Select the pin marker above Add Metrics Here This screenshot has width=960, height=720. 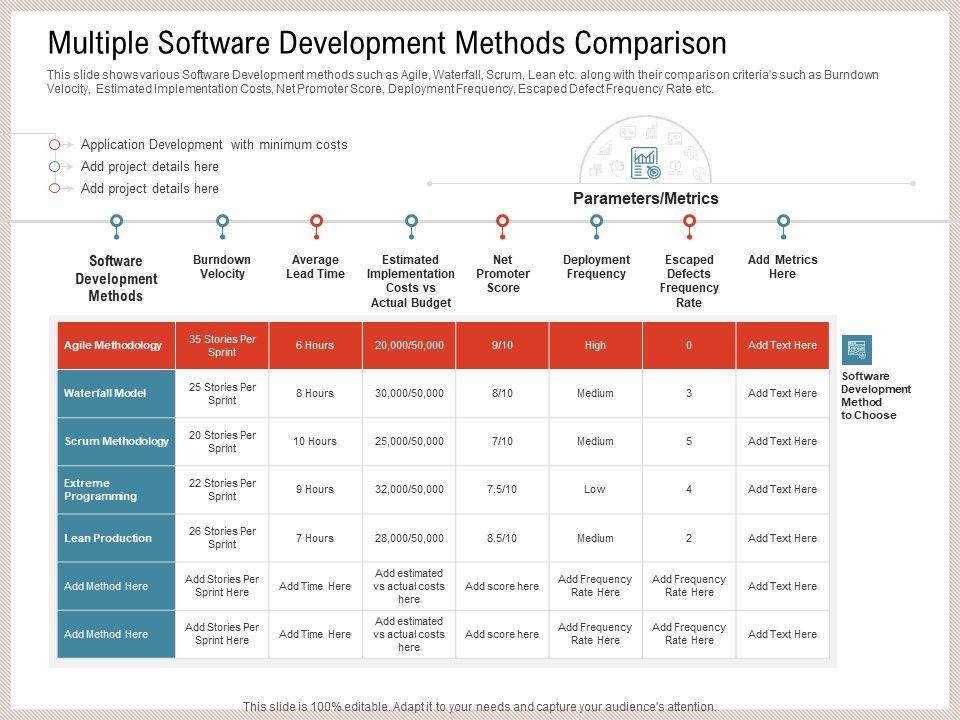pos(783,221)
